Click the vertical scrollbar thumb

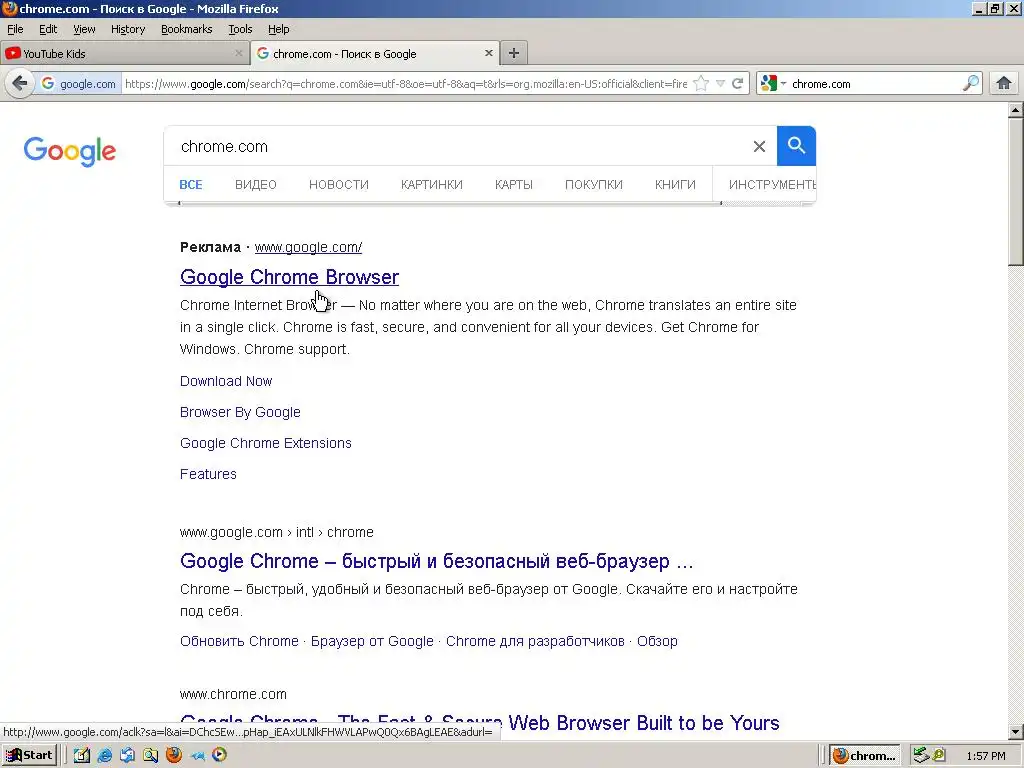[1016, 191]
